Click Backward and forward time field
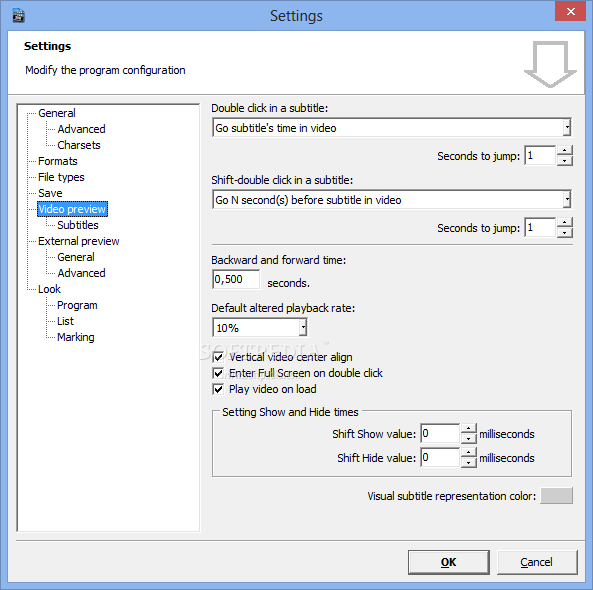This screenshot has width=593, height=590. point(236,279)
